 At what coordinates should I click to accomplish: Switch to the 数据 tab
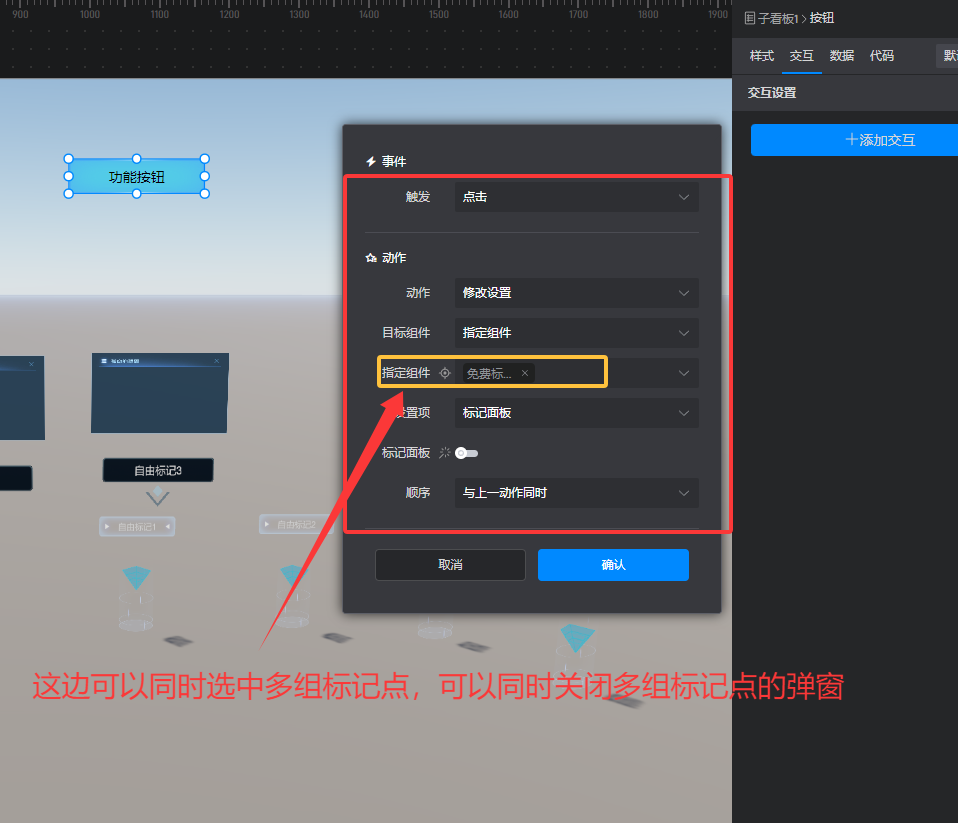coord(842,56)
